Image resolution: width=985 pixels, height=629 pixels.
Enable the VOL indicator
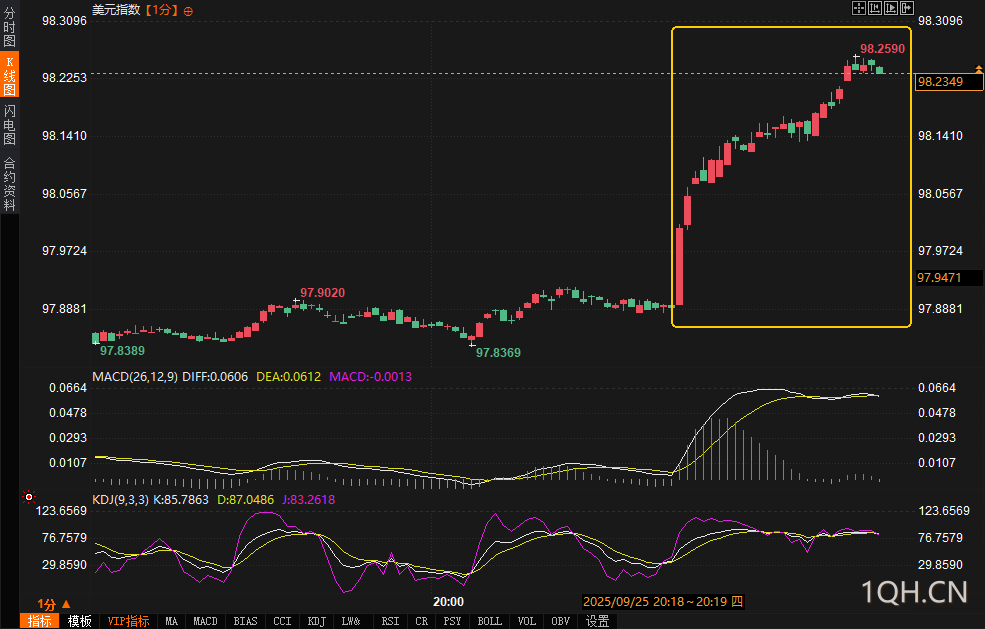click(x=526, y=621)
